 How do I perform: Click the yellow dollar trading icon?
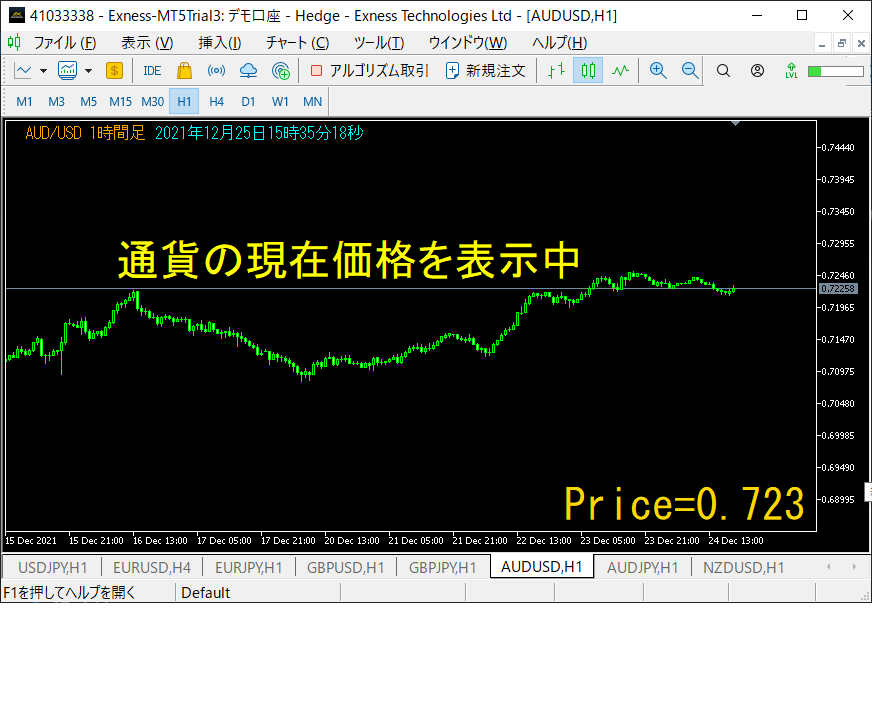tap(114, 71)
